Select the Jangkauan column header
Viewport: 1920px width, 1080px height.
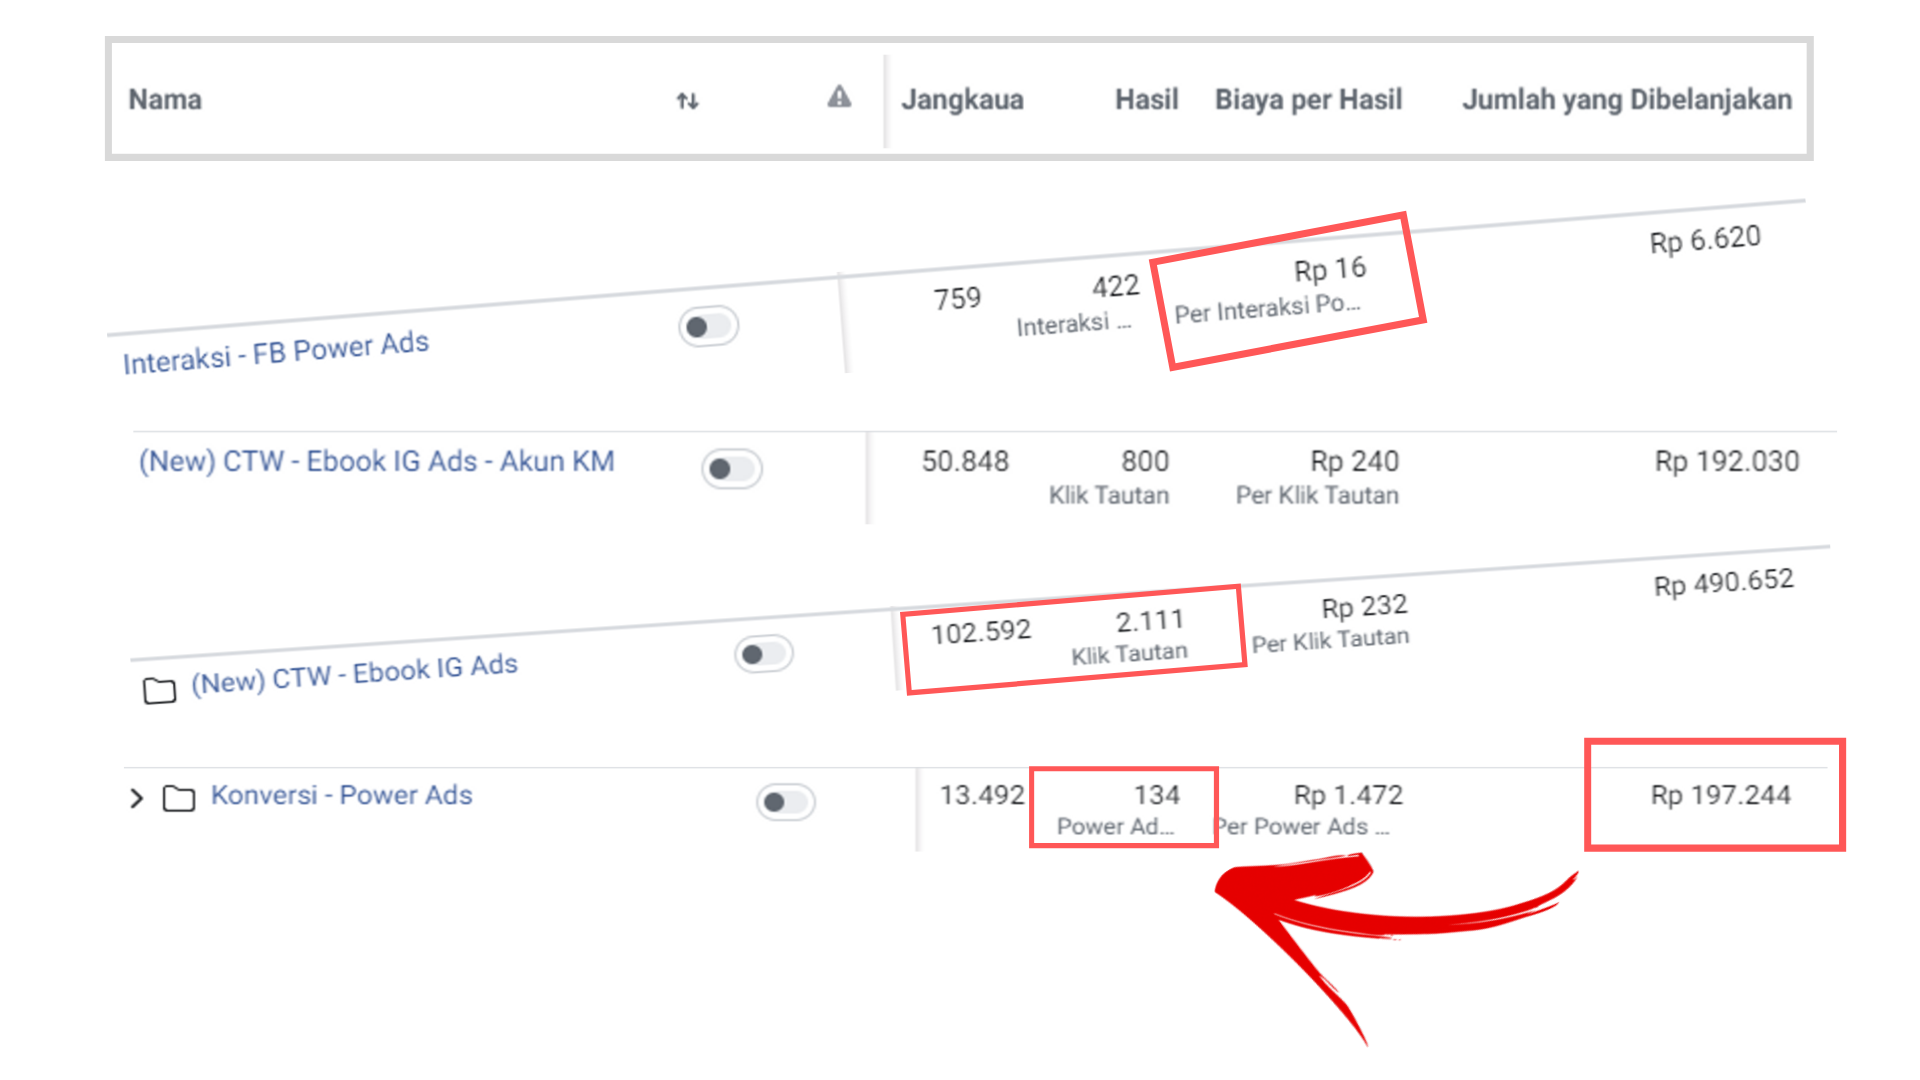[962, 100]
